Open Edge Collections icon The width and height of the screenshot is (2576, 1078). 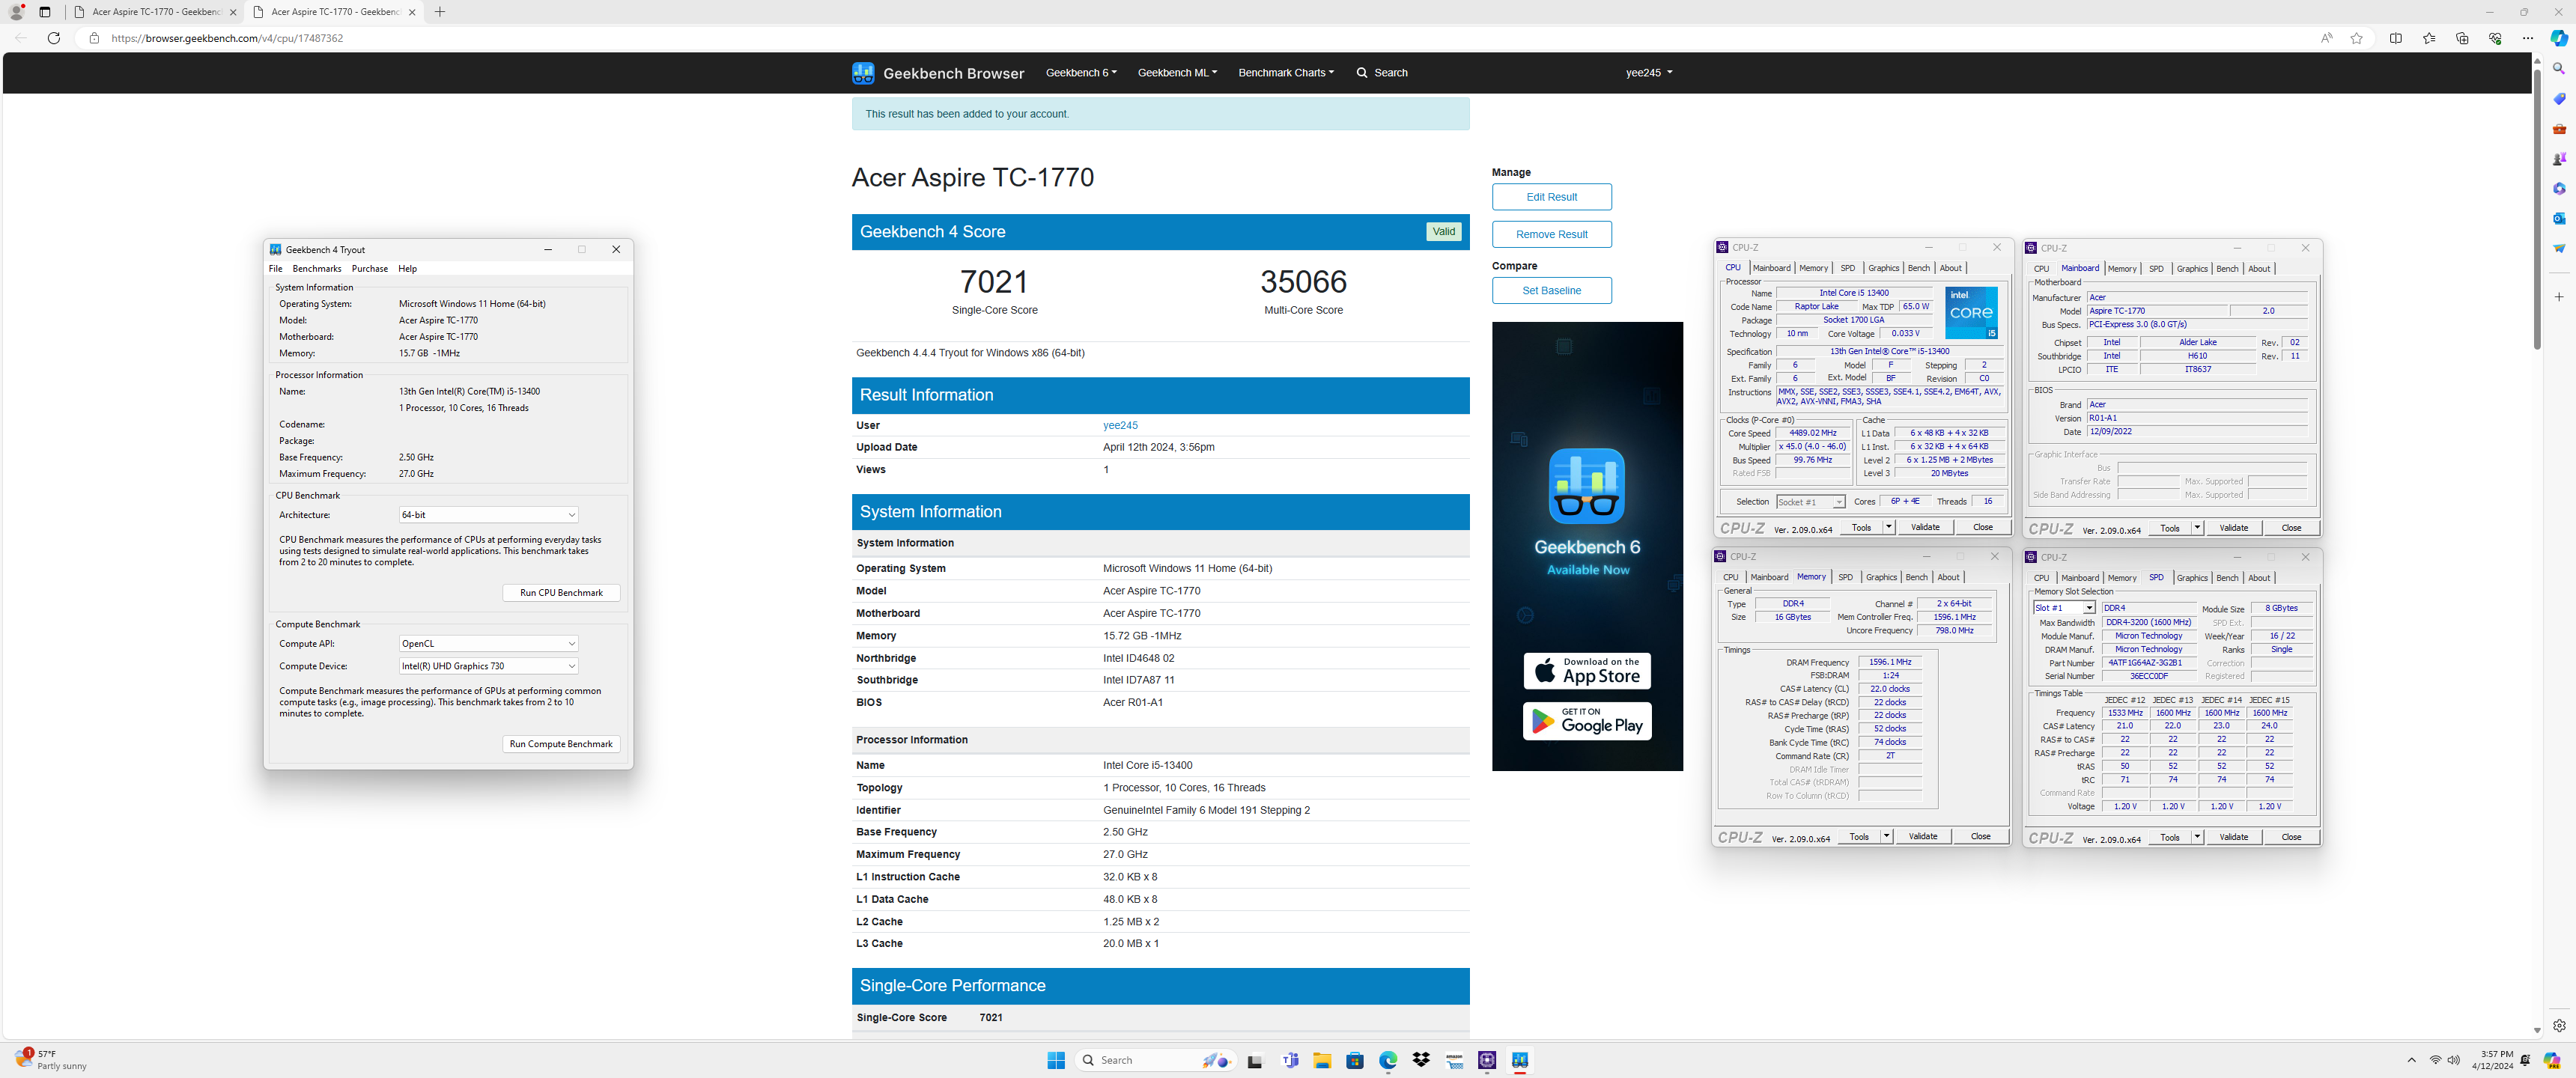click(2462, 38)
